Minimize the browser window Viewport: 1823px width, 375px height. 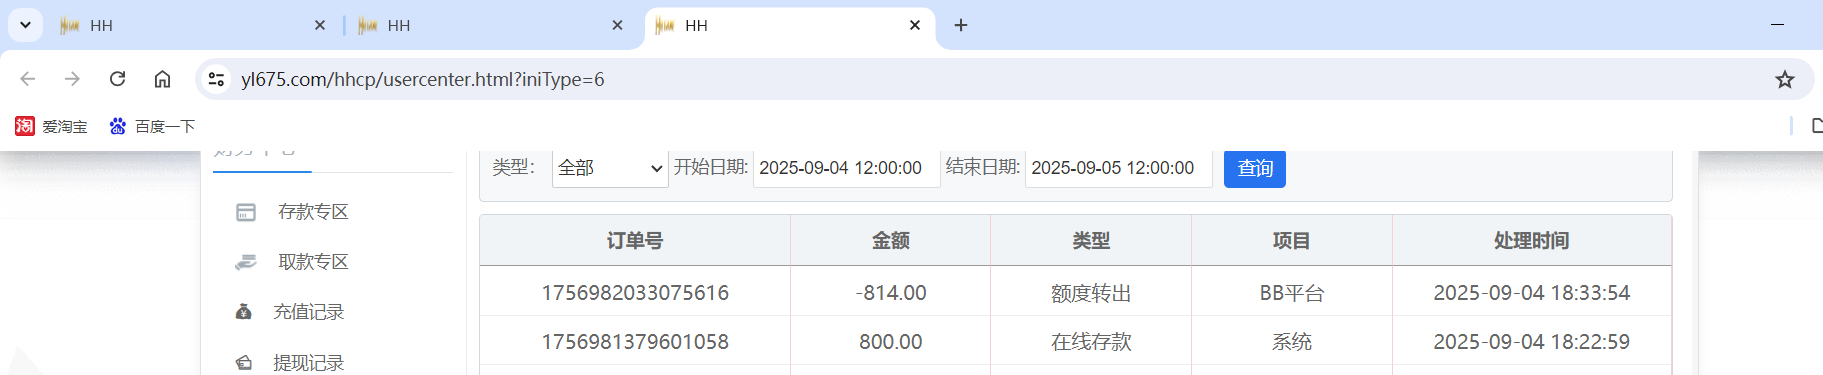point(1777,25)
